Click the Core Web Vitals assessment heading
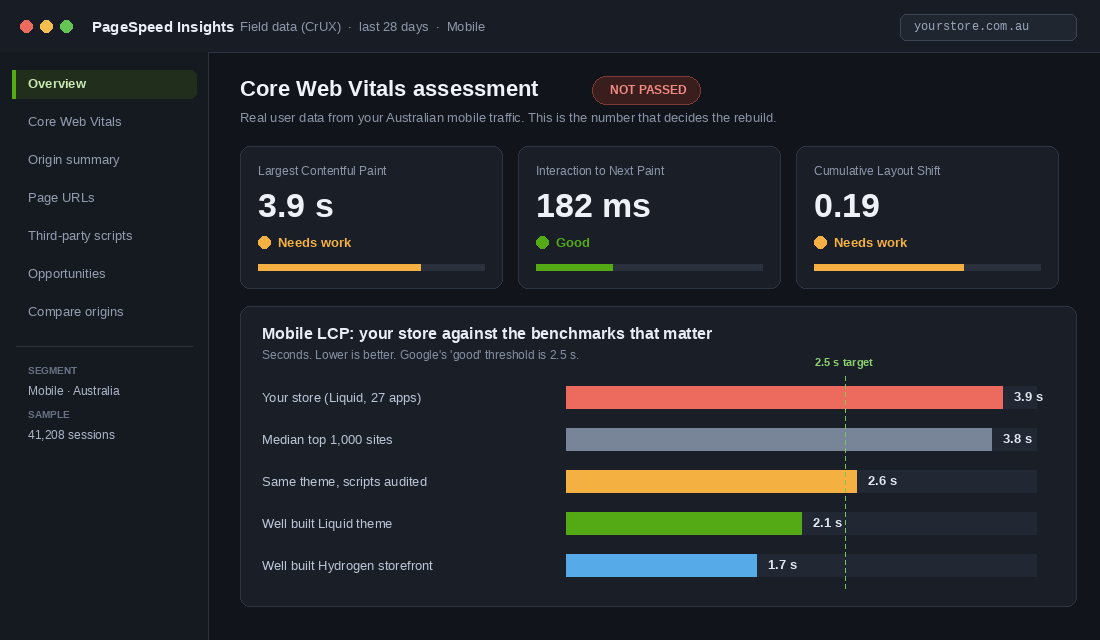 pos(389,89)
